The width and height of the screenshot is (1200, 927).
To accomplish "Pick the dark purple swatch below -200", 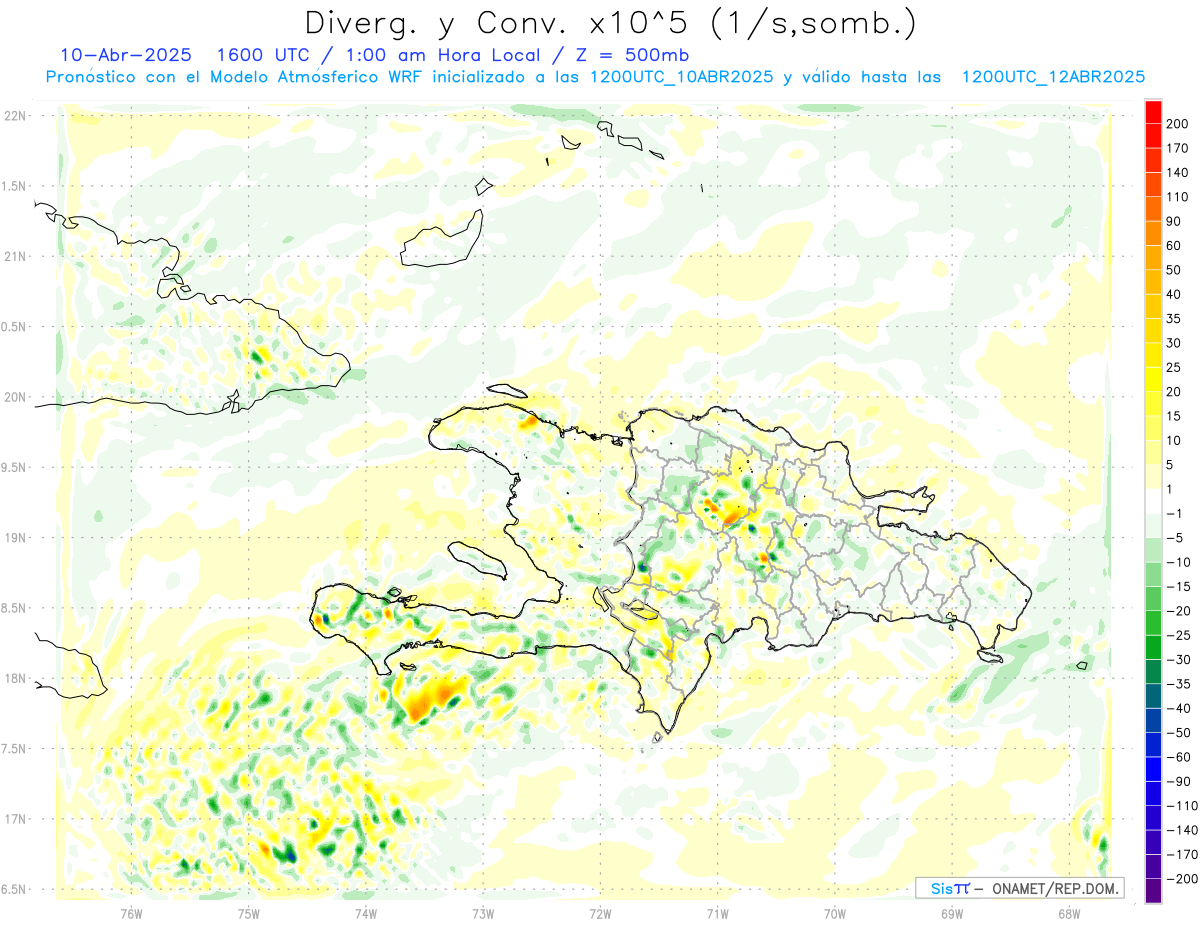I will [x=1153, y=891].
